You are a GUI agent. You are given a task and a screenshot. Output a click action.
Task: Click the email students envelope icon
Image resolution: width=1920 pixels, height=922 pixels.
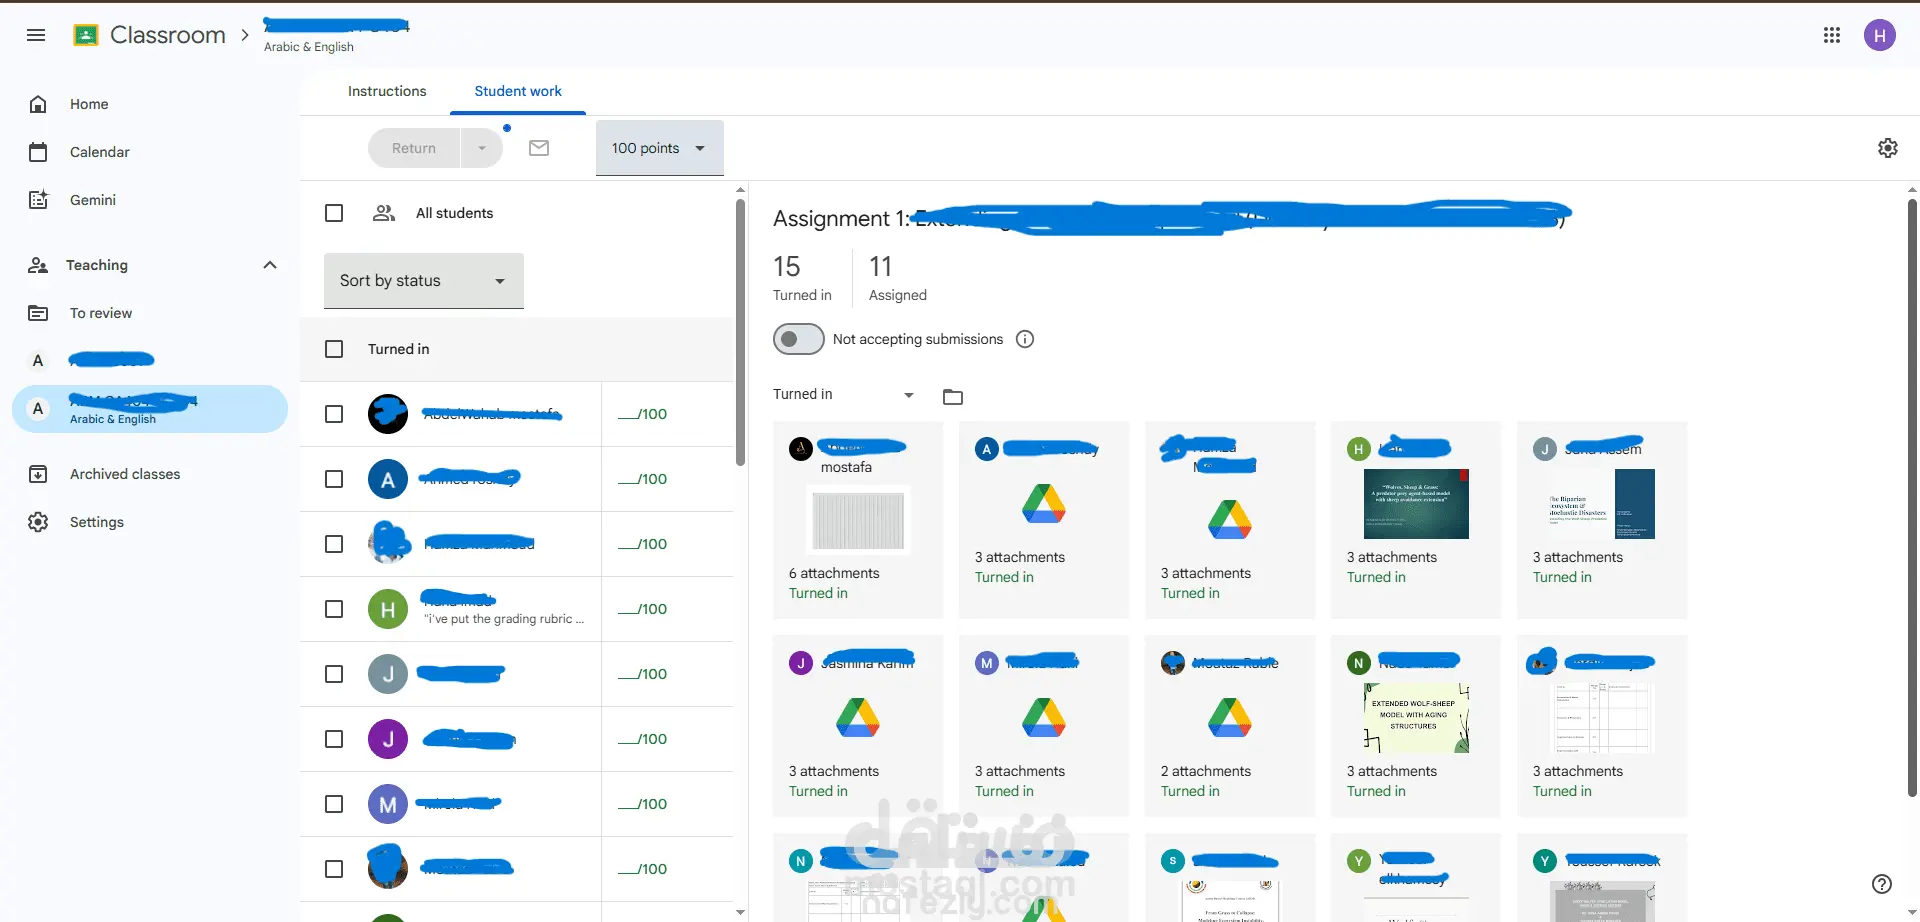(539, 148)
